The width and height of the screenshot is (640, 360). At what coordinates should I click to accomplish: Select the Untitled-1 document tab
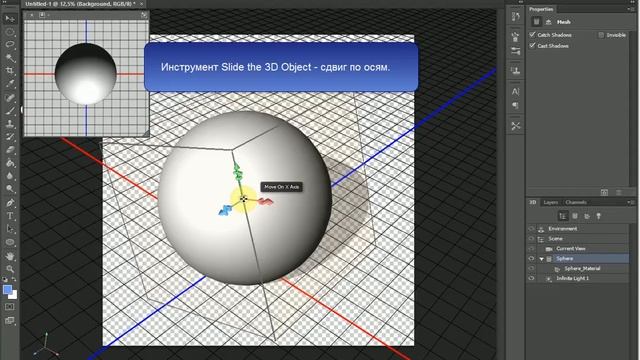click(80, 4)
